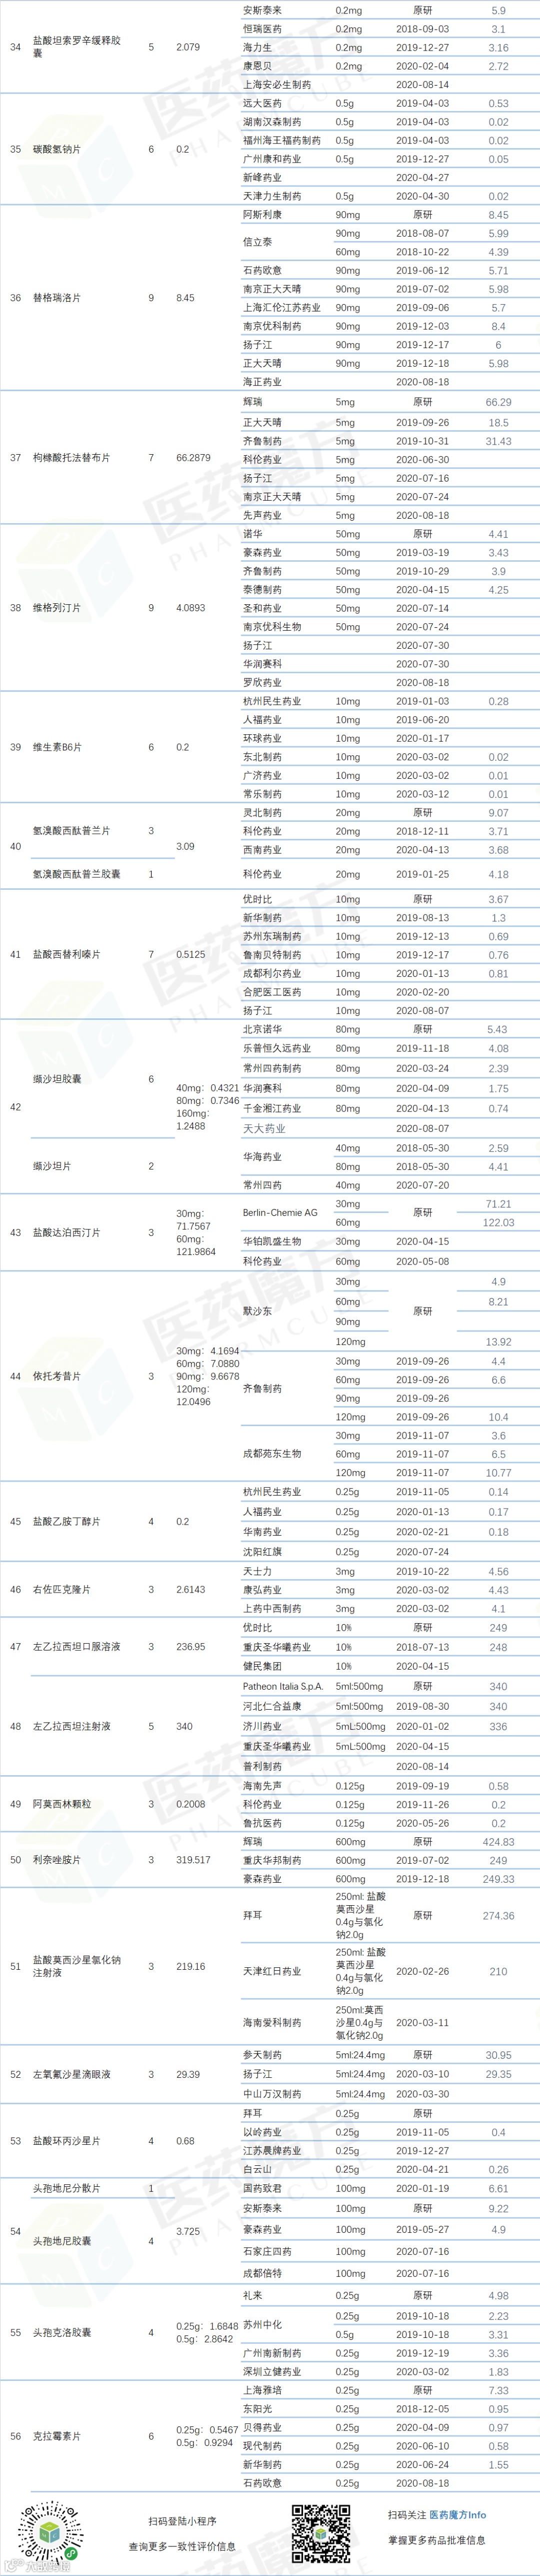This screenshot has height=2576, width=540.
Task: Click company cell 天津红日药业
Action: pyautogui.click(x=272, y=1971)
